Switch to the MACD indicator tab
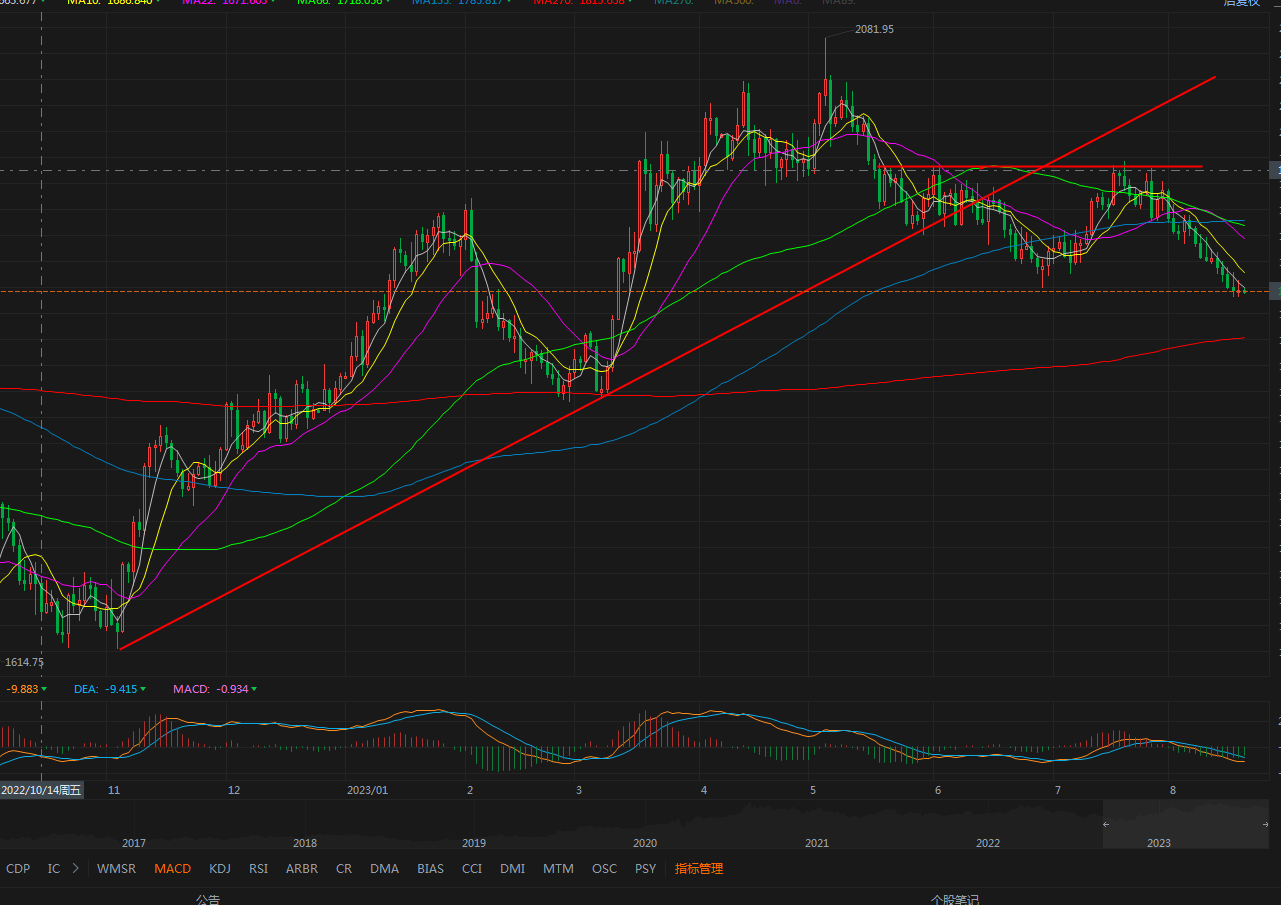1281x905 pixels. tap(172, 868)
